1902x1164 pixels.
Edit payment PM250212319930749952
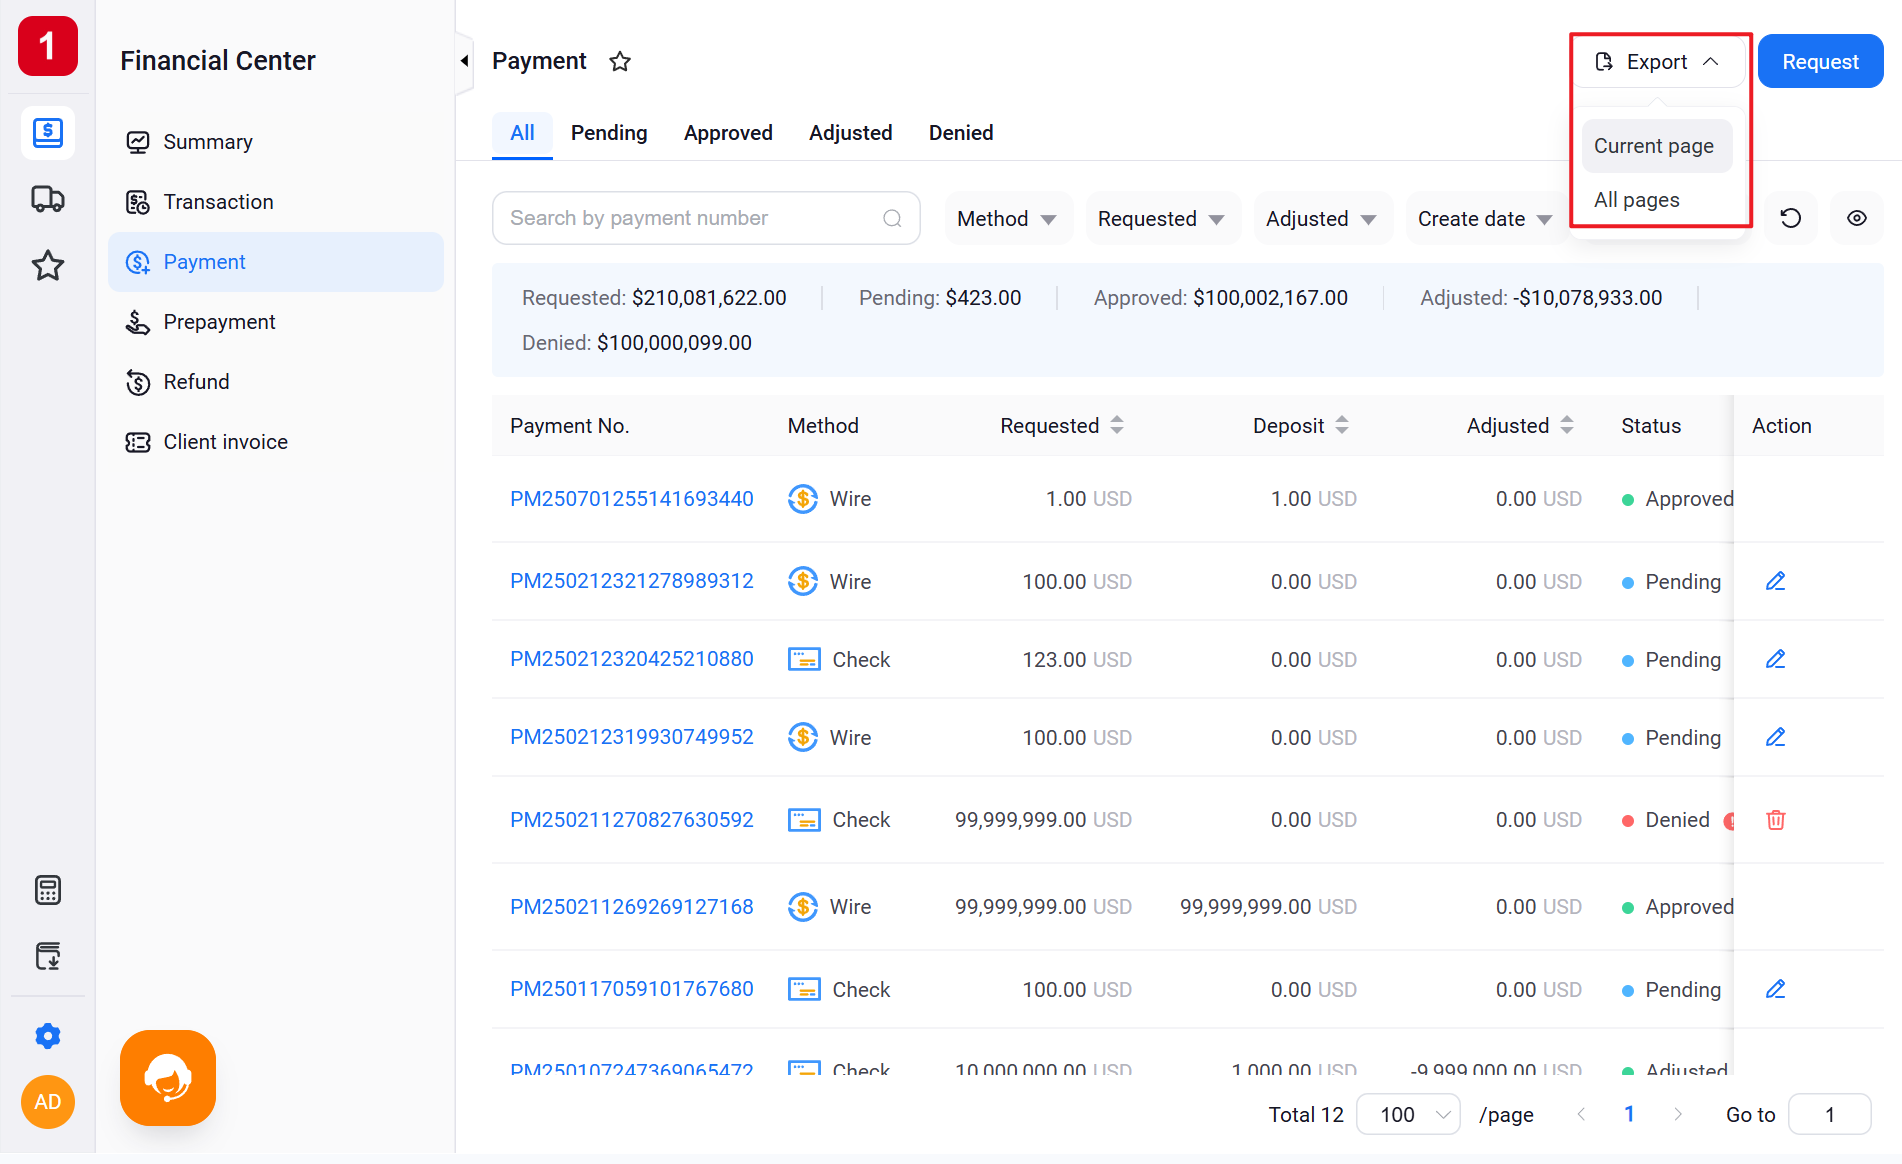point(1775,737)
